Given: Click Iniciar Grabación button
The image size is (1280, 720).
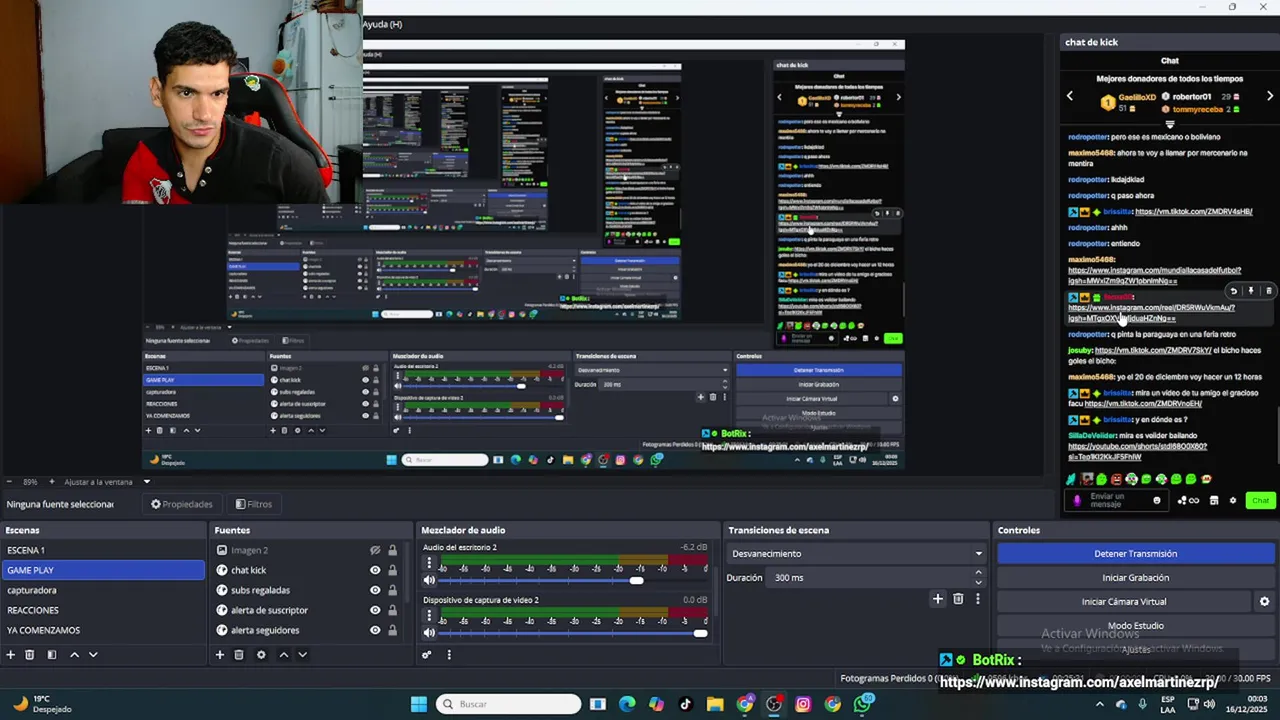Looking at the screenshot, I should 1135,578.
